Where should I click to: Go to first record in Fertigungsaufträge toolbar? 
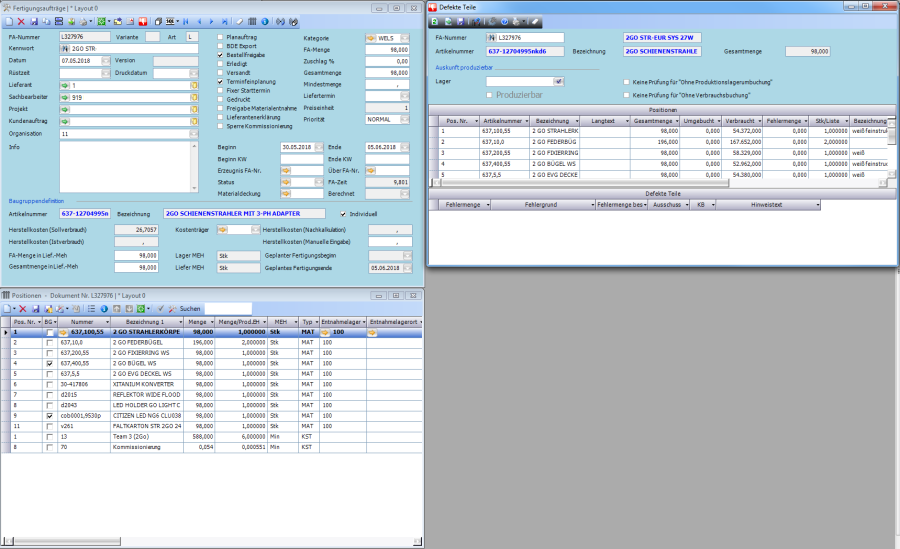(x=185, y=20)
